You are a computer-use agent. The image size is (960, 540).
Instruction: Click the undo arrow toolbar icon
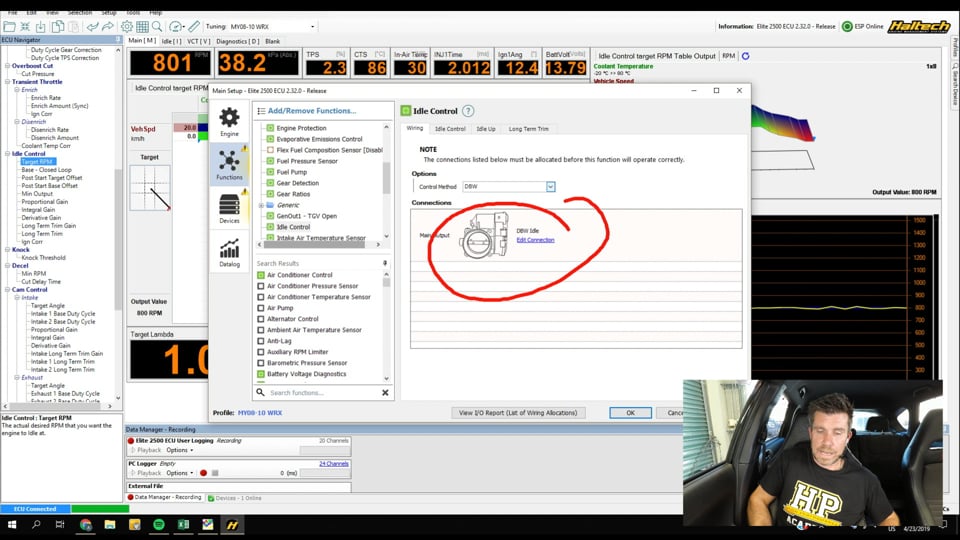[x=92, y=26]
